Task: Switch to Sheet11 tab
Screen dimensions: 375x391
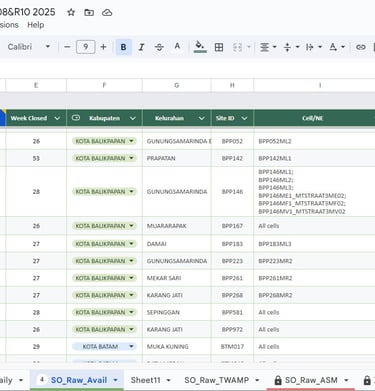Action: 145,380
